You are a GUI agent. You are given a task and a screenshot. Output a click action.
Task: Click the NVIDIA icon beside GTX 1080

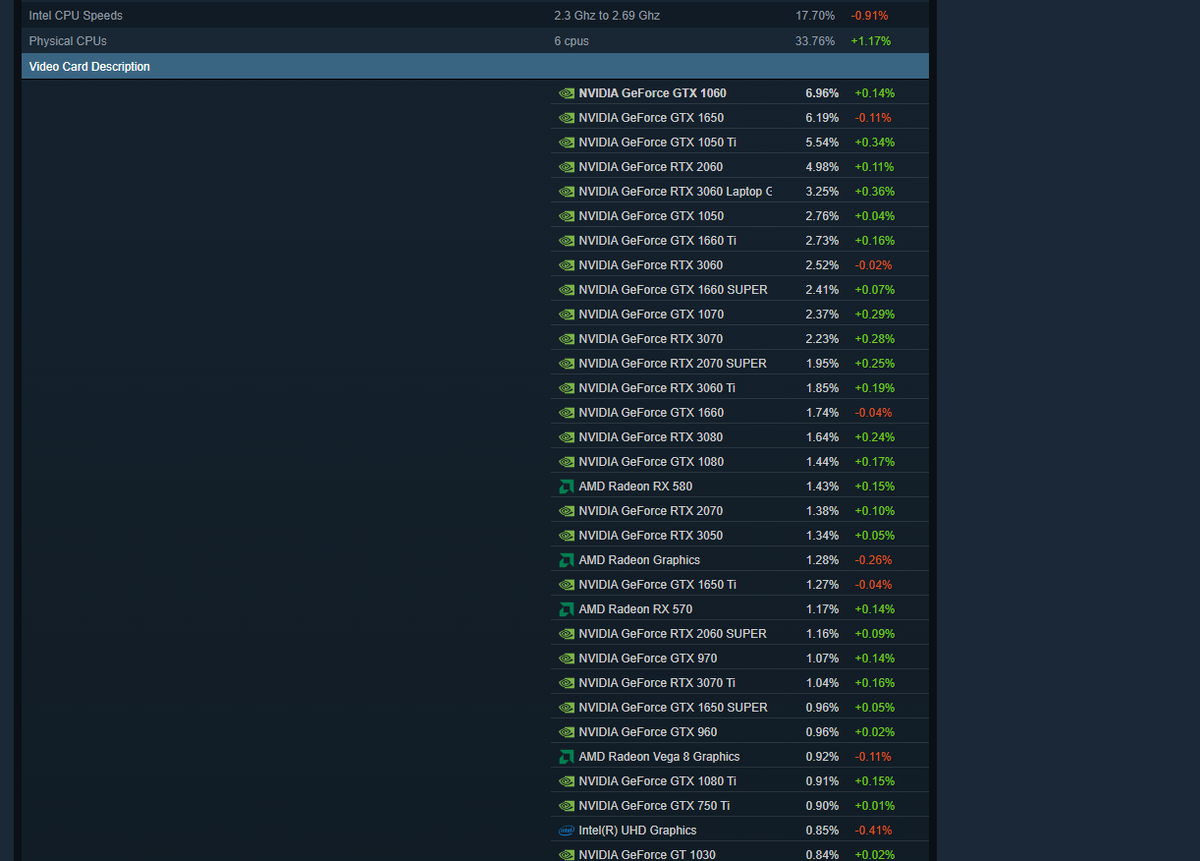566,462
